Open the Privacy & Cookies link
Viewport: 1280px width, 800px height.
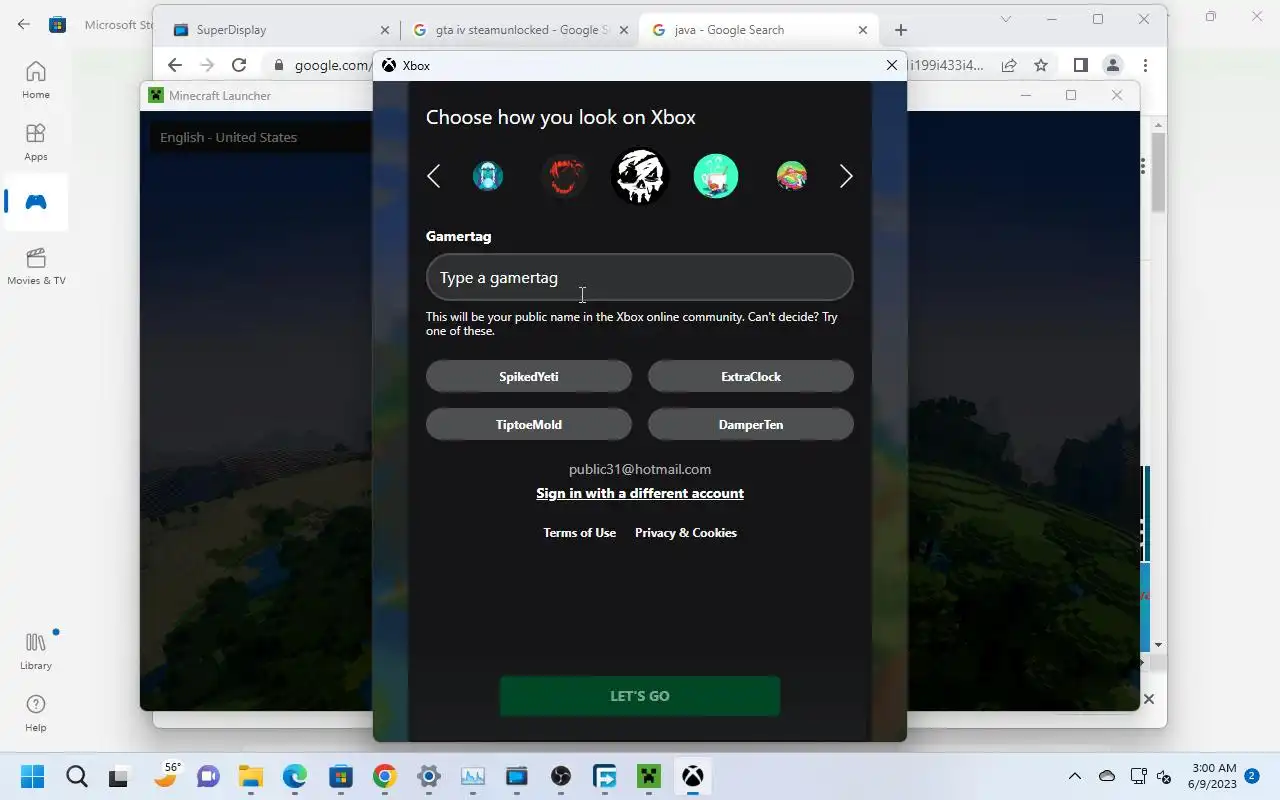point(686,533)
